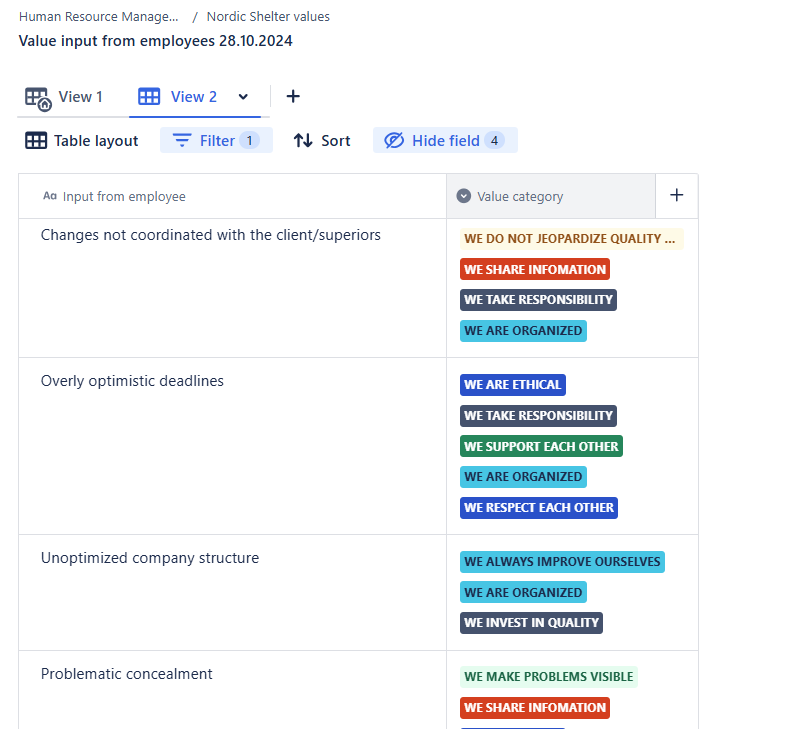The height and width of the screenshot is (729, 793).
Task: Click the Table layout grid icon
Action: tap(36, 141)
